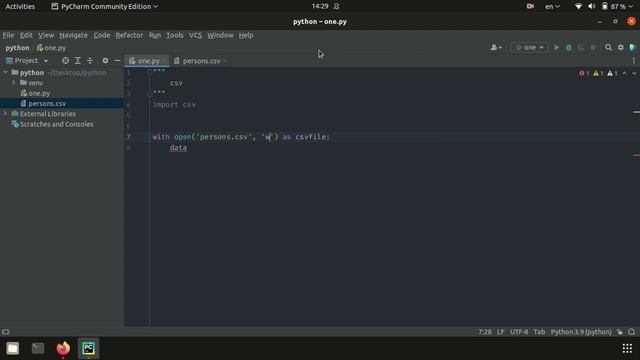
Task: Open Project panel options gear
Action: (105, 60)
